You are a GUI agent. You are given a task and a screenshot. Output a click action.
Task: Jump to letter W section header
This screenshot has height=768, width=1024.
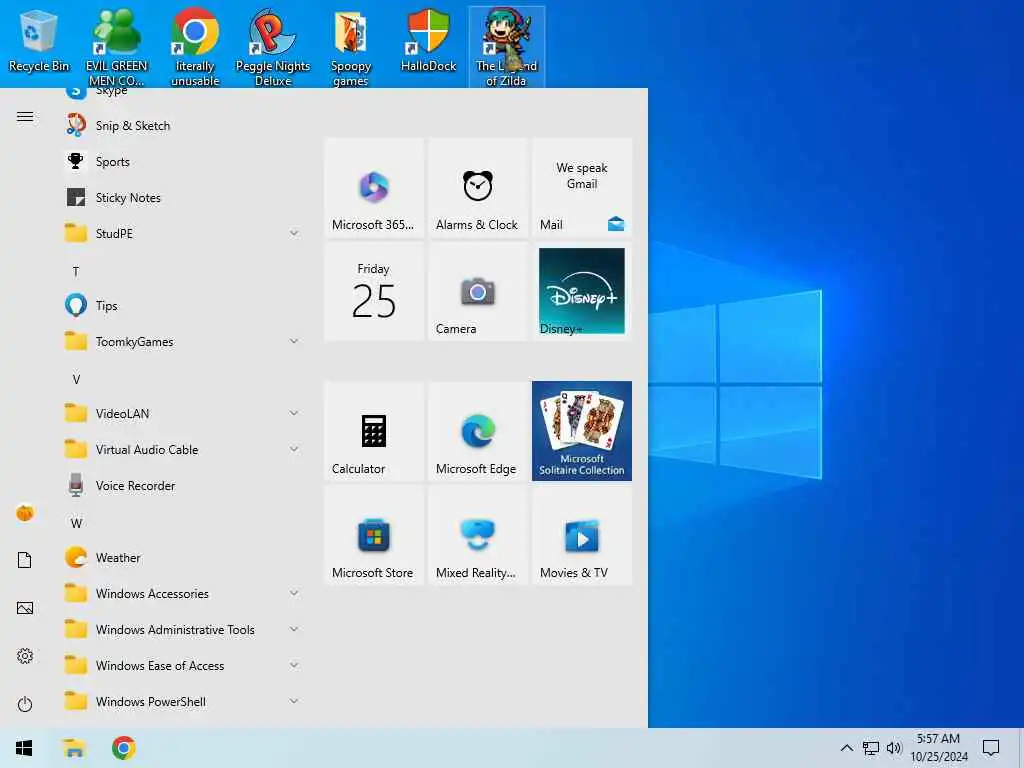76,523
